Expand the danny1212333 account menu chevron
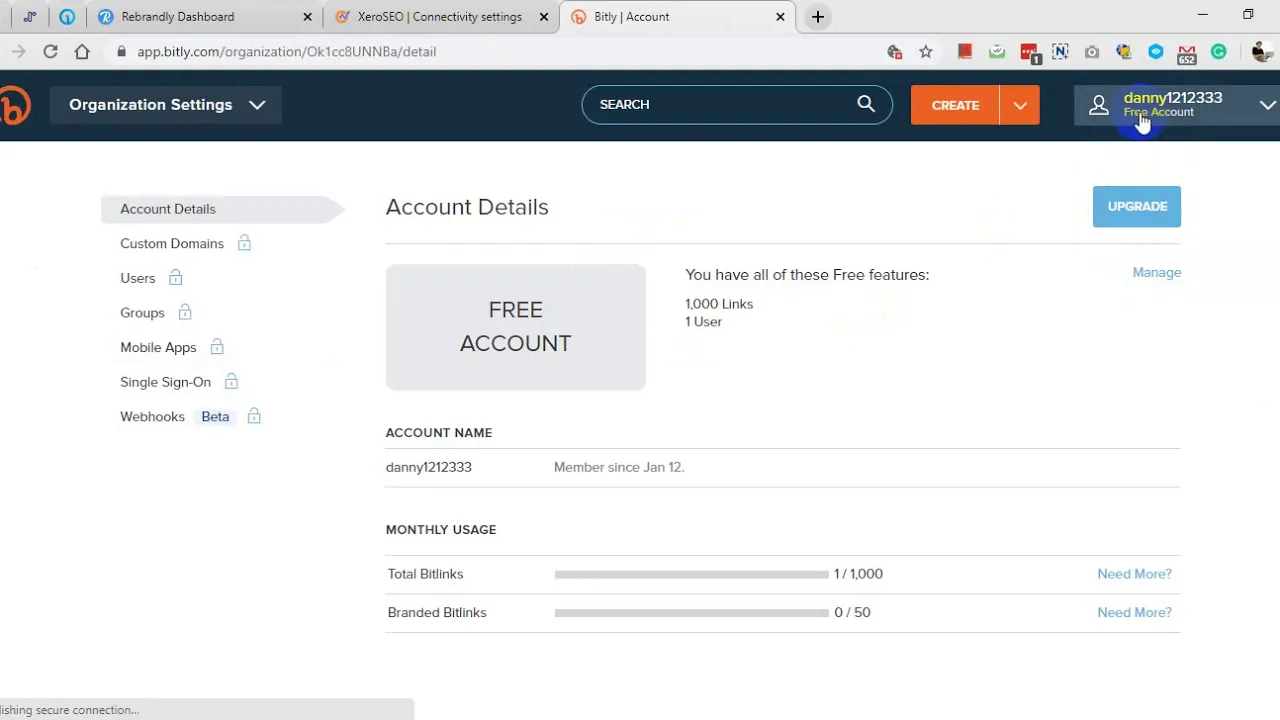The image size is (1280, 720). [1267, 105]
